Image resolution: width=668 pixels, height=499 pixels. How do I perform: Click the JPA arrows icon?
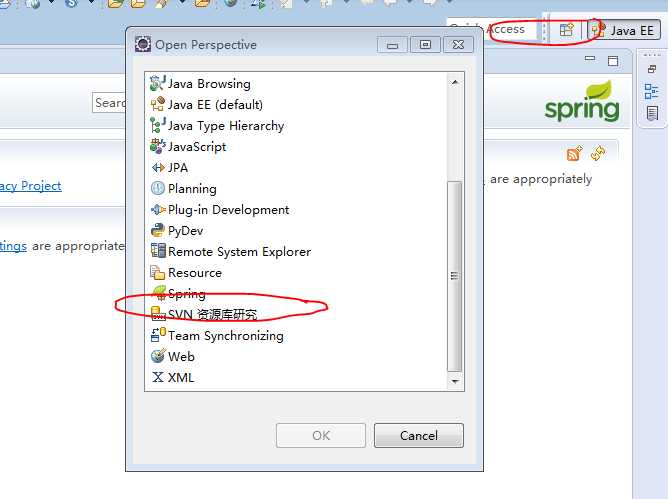158,167
